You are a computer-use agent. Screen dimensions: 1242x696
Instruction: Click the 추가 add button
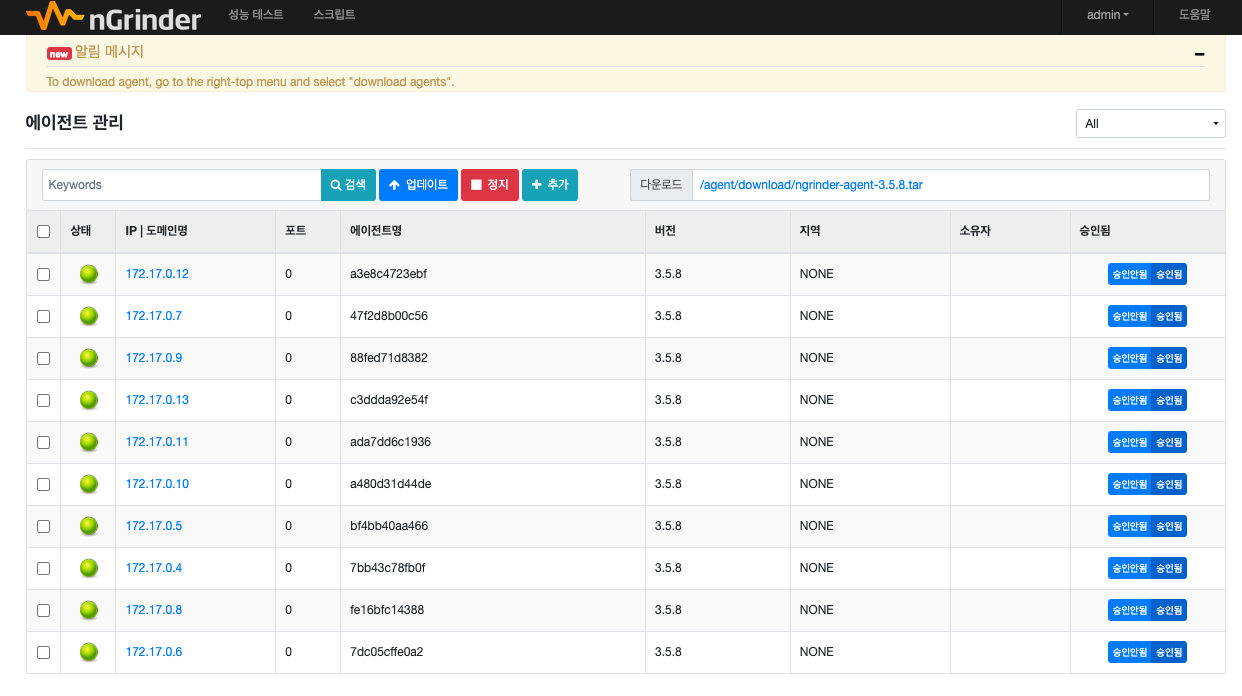click(550, 185)
